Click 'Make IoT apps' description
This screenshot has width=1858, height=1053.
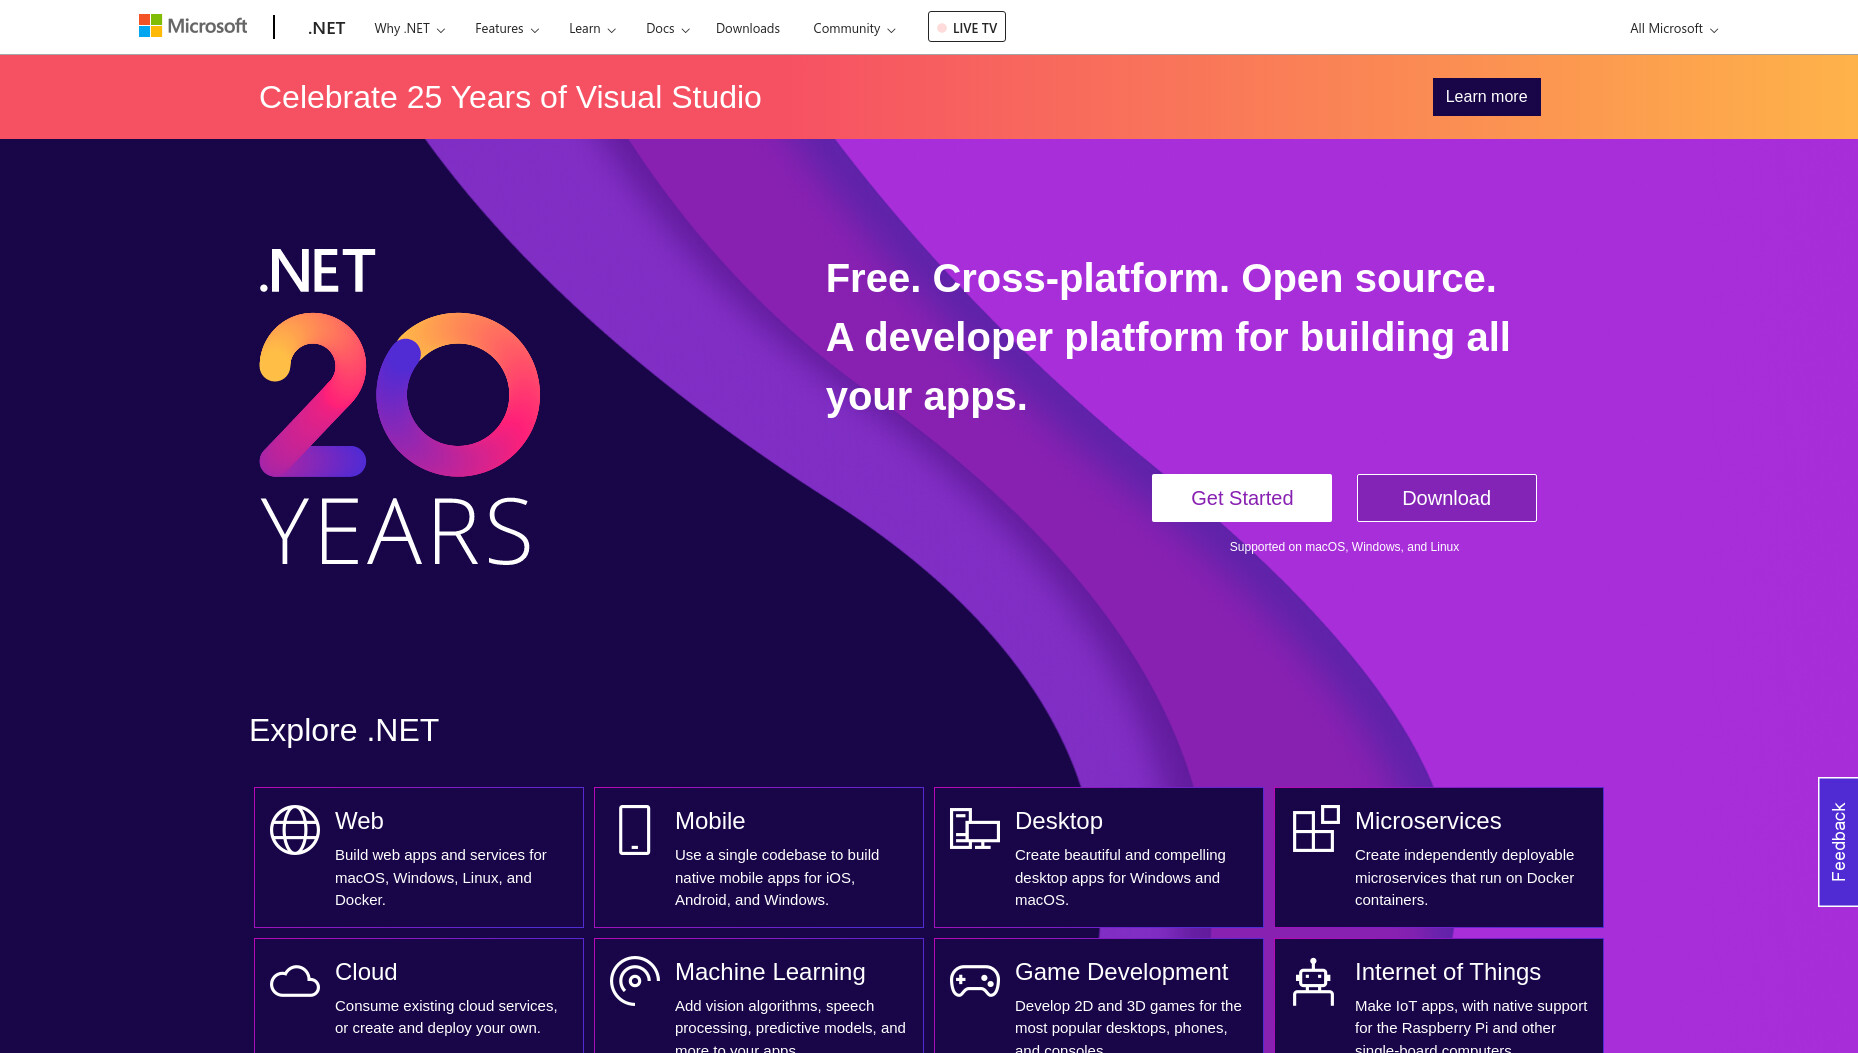[1471, 1025]
